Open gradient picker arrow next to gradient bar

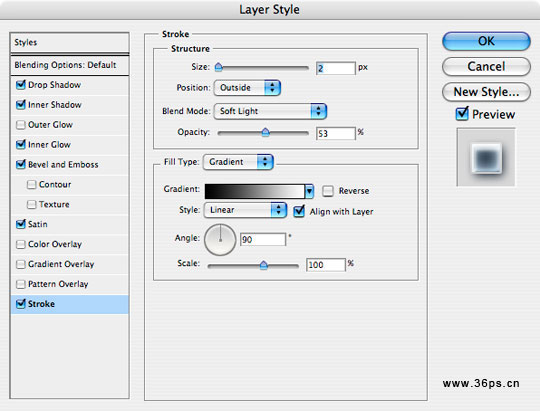(309, 191)
